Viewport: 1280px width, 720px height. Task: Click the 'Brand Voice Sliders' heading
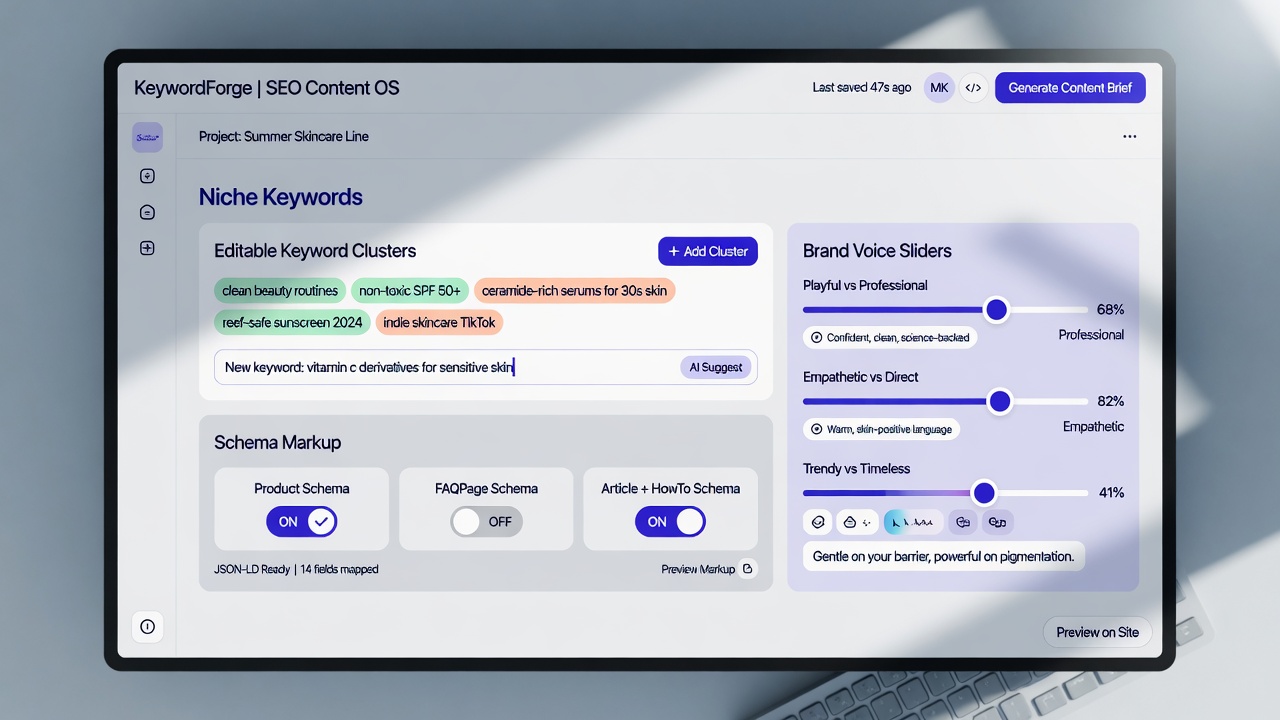[x=877, y=251]
